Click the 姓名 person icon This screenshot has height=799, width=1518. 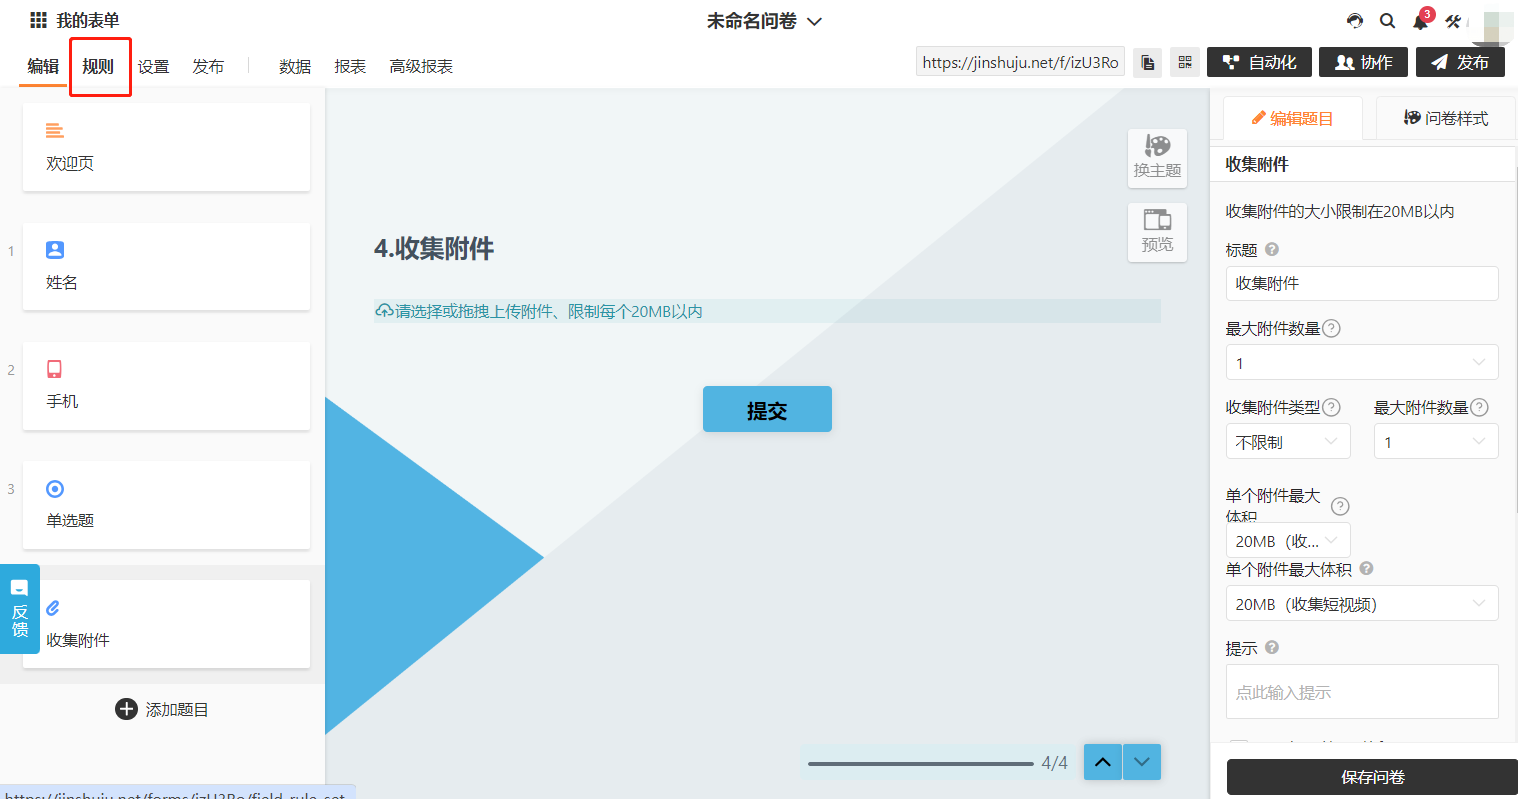pos(55,250)
